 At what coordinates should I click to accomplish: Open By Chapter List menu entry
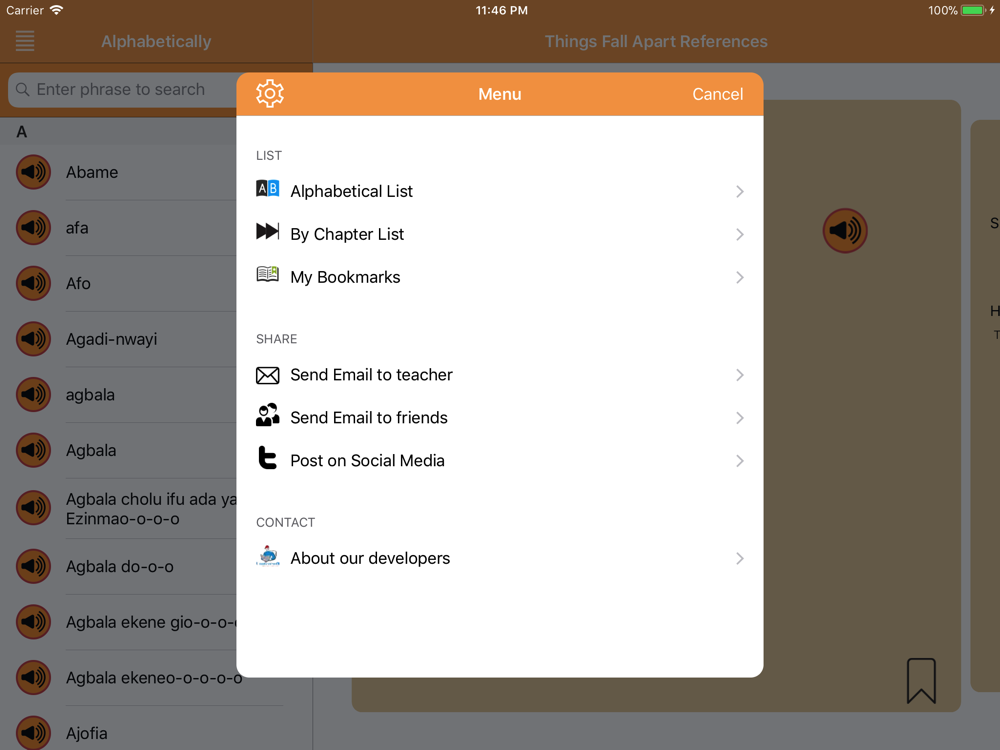pyautogui.click(x=500, y=234)
